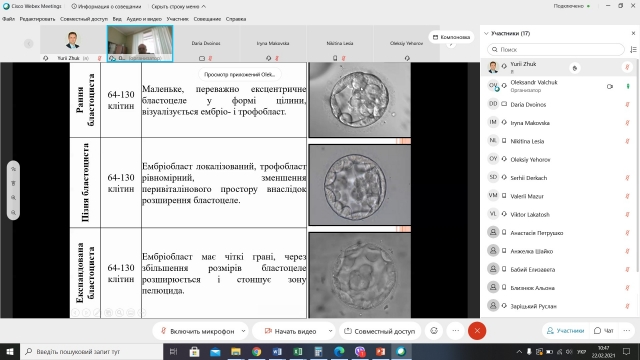
Task: Select Анжелка Шайко in participants list
Action: point(558,251)
